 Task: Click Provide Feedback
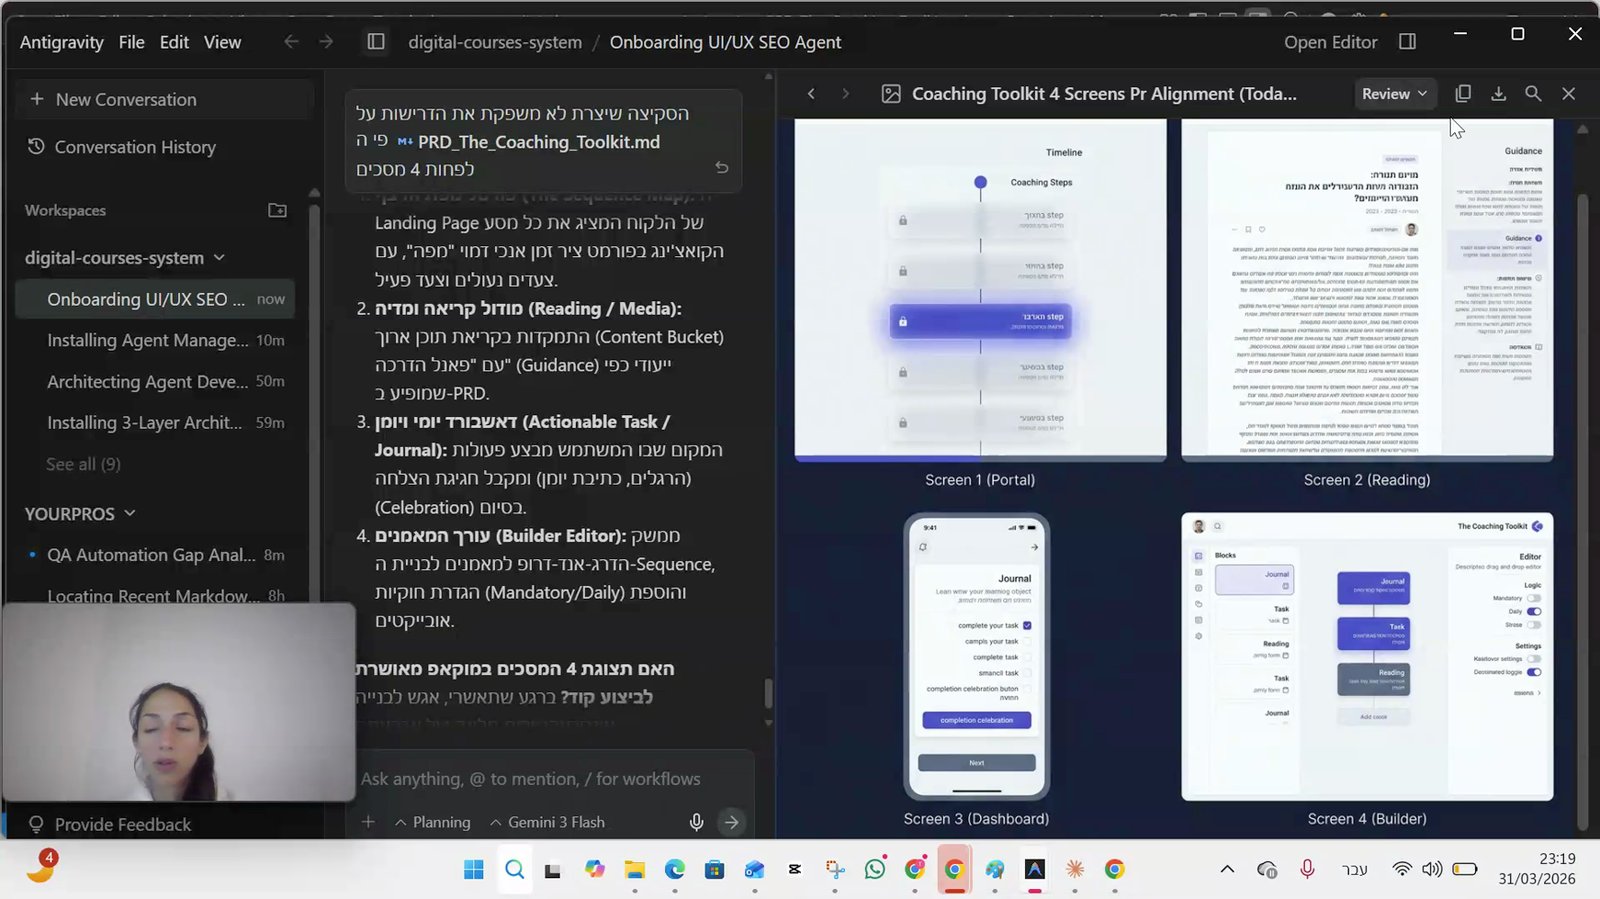click(110, 824)
